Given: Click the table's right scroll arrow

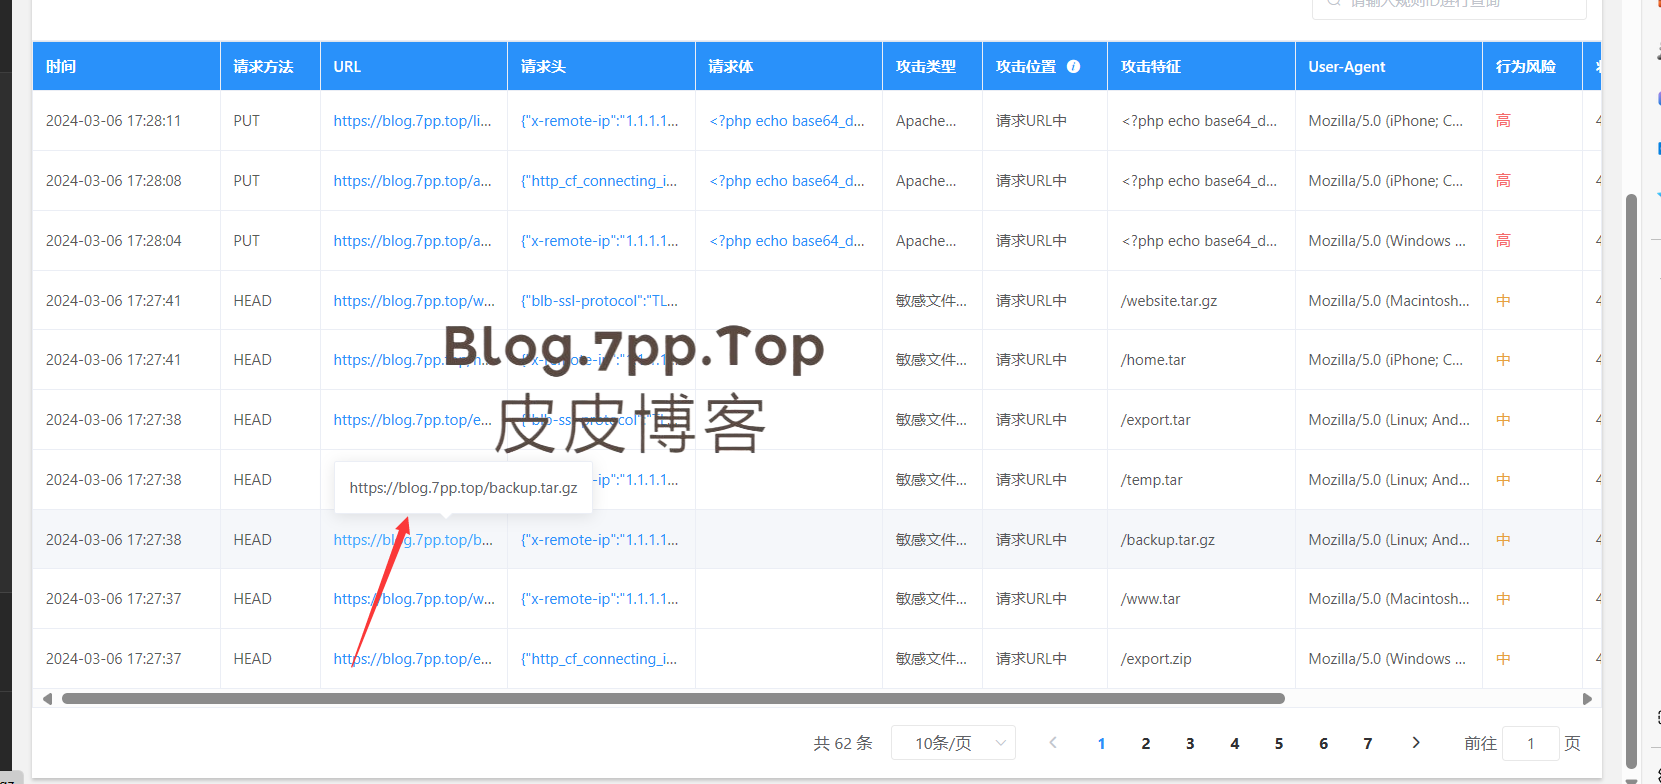Looking at the screenshot, I should [1587, 699].
